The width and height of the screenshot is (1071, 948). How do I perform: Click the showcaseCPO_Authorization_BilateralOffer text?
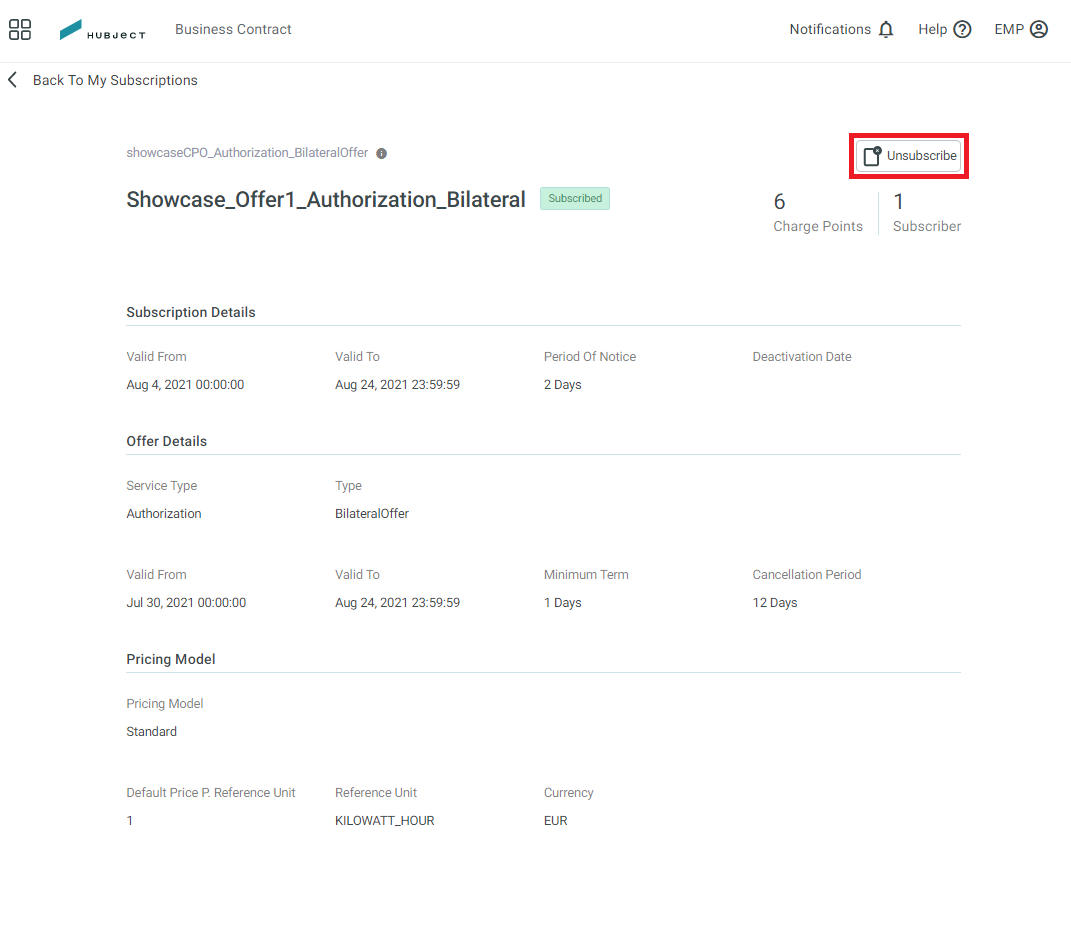[247, 153]
